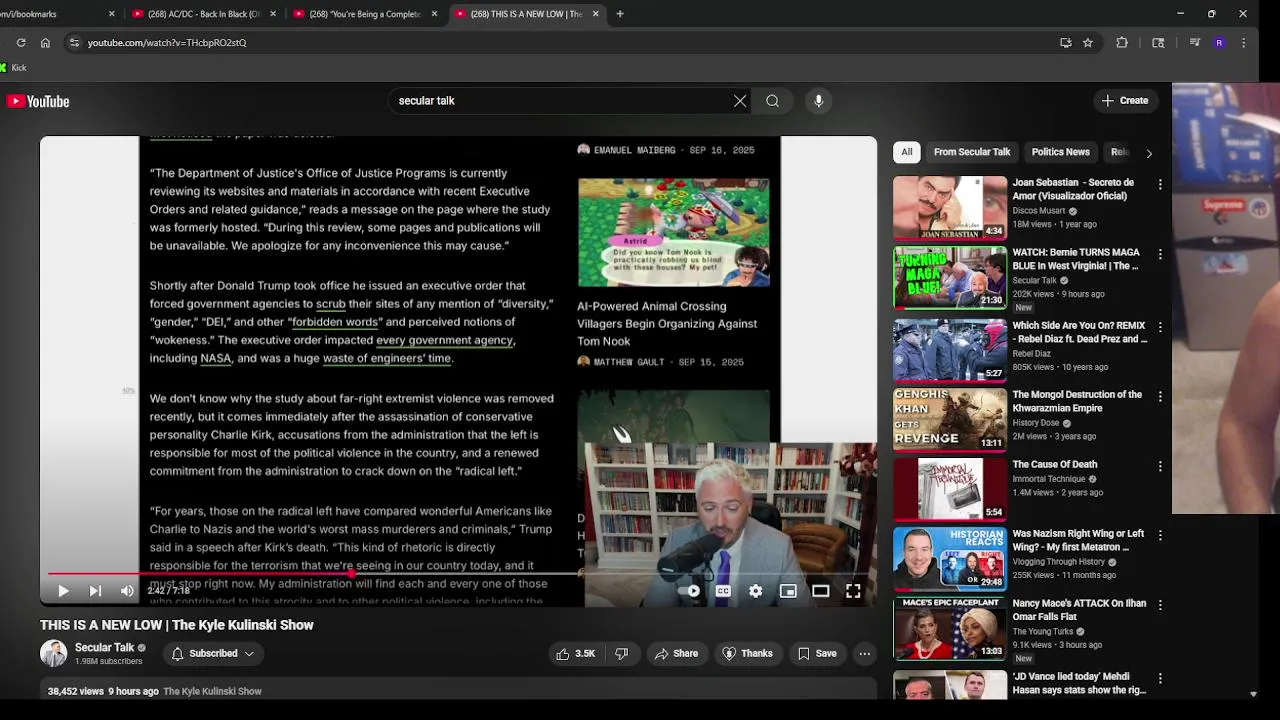This screenshot has width=1280, height=720.
Task: Open 'Bernie TURNS MAGA BLUE' video title
Action: click(x=1076, y=259)
